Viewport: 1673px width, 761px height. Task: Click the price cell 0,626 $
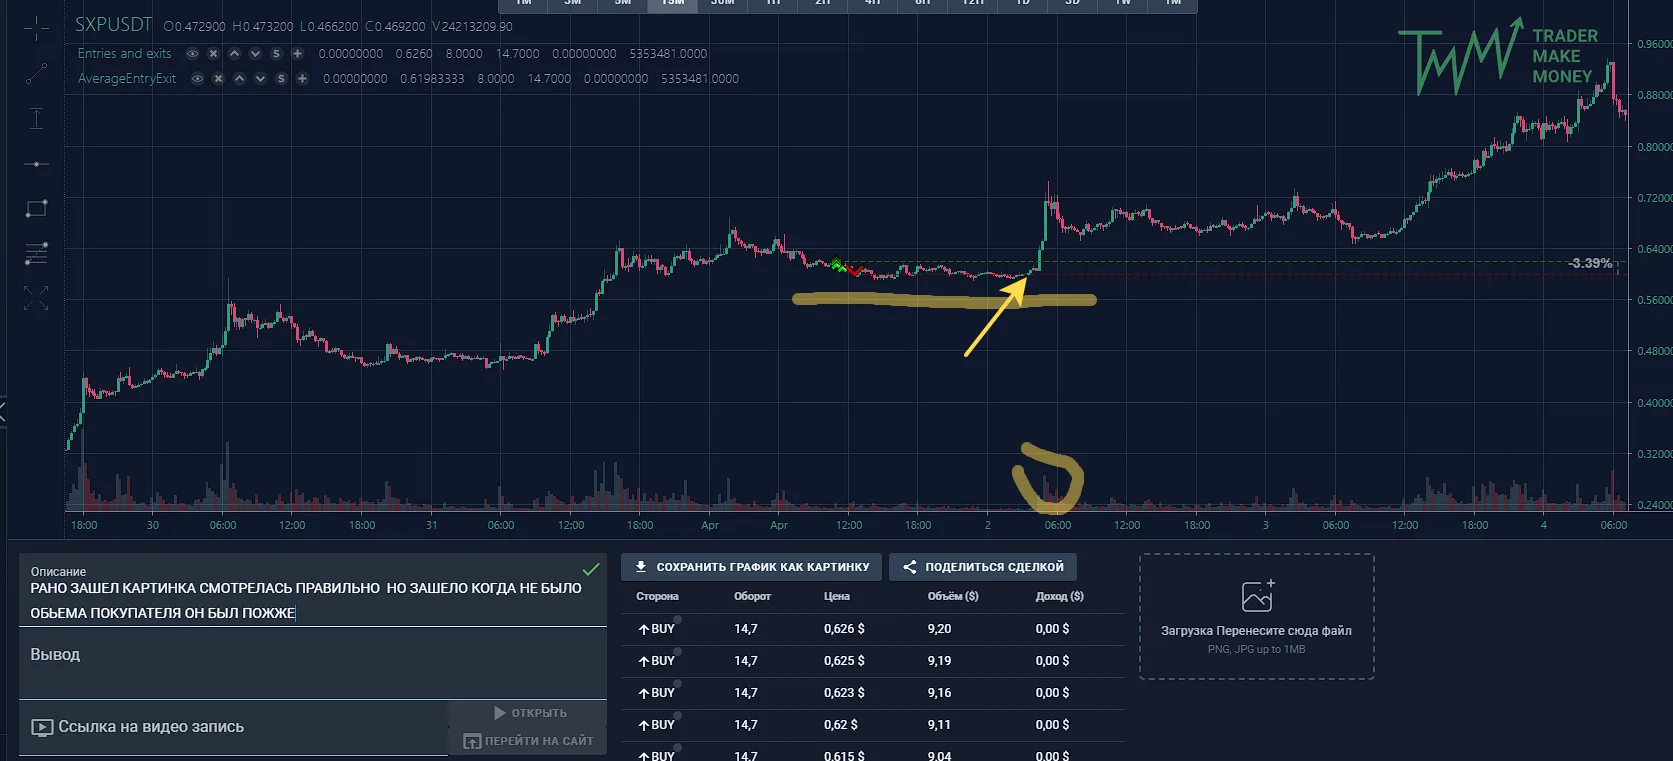coord(844,629)
